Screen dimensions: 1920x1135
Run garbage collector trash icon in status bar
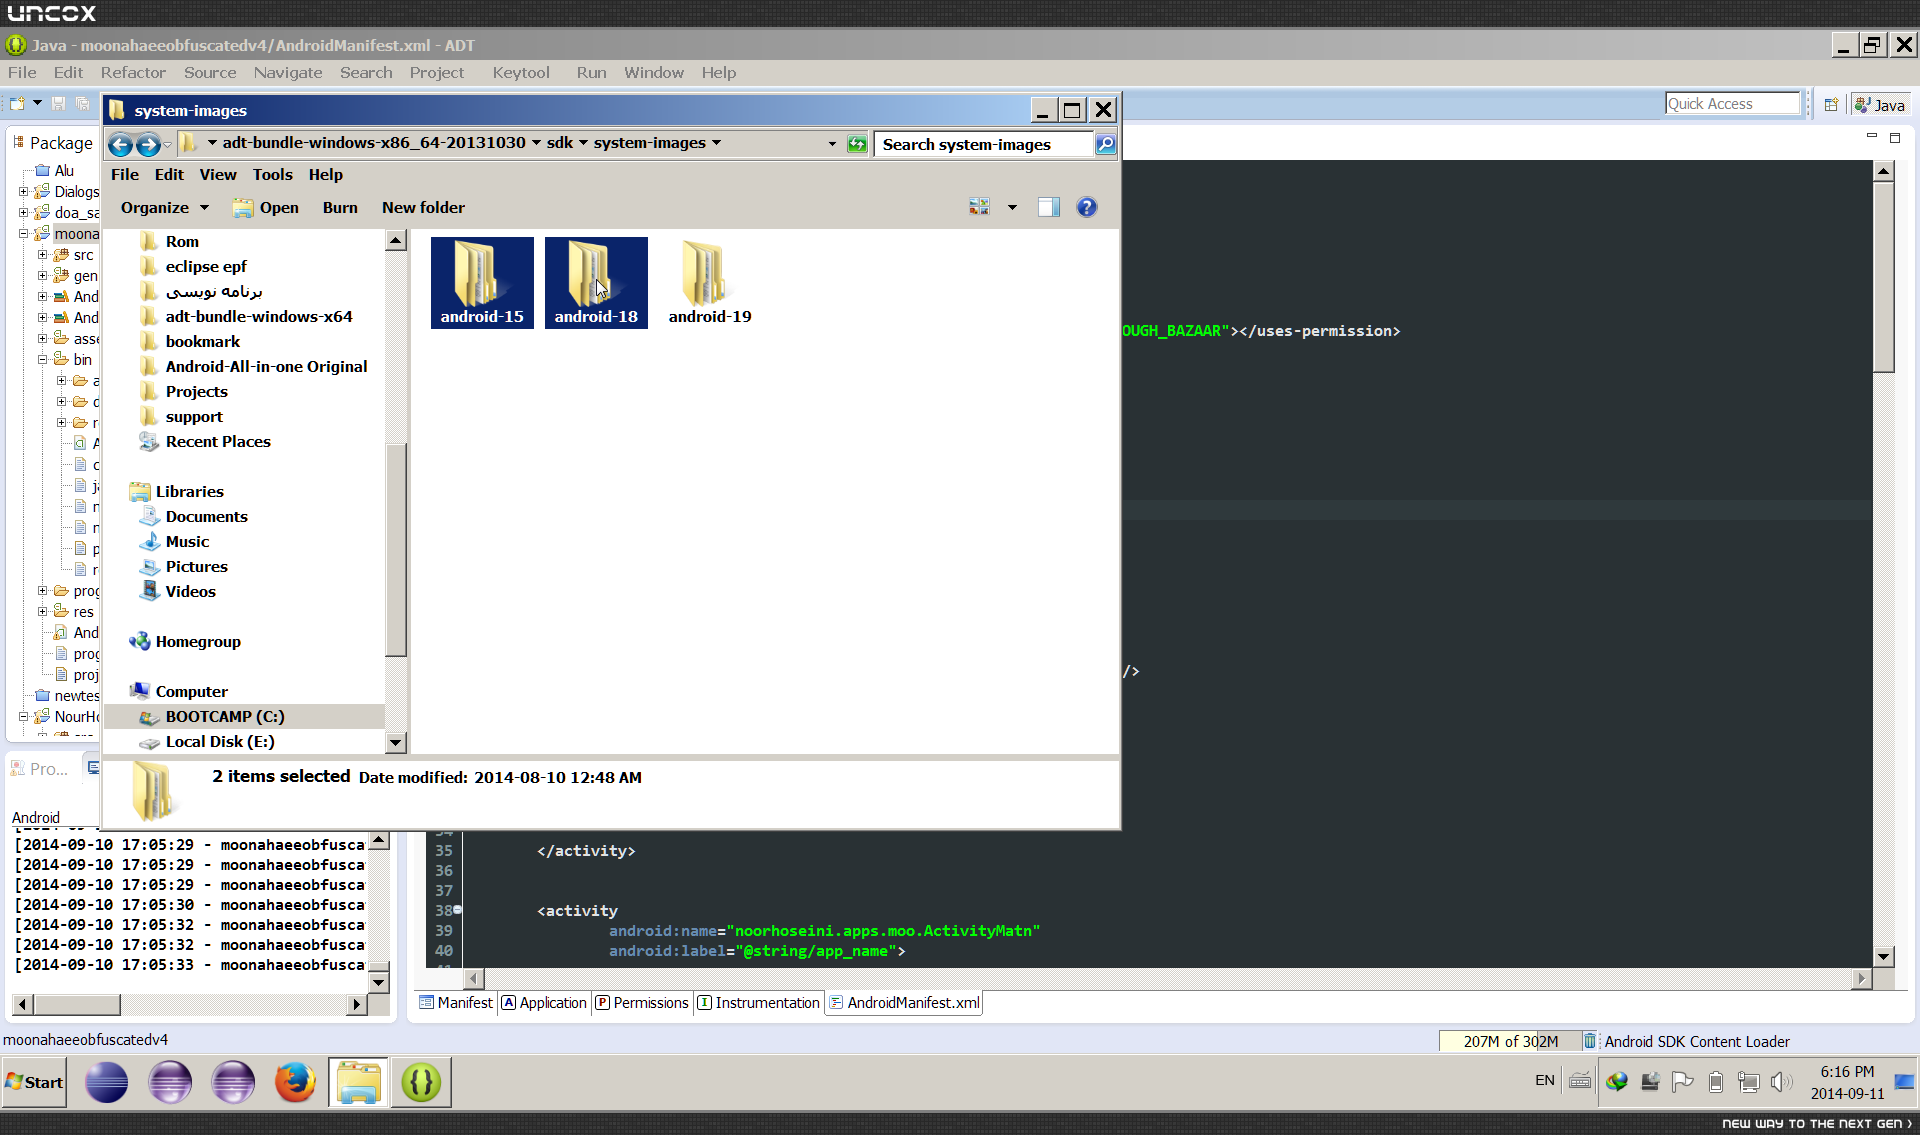pyautogui.click(x=1589, y=1041)
